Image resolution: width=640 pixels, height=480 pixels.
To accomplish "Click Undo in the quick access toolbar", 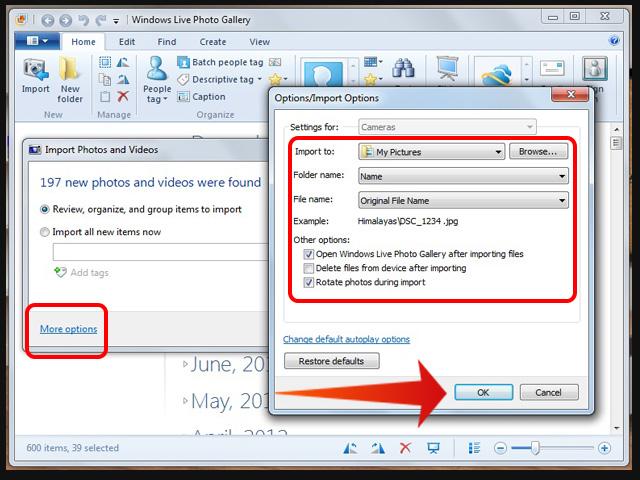I will 84,20.
